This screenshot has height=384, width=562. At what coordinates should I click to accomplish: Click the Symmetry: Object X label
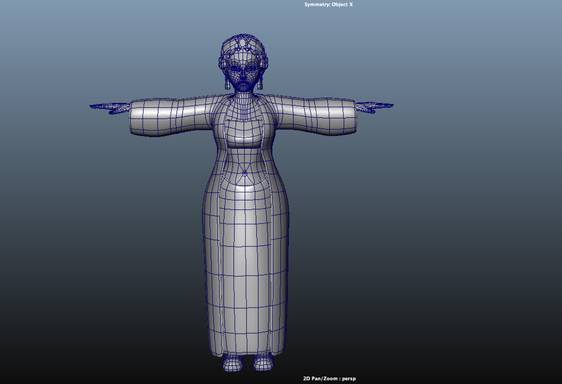pyautogui.click(x=328, y=5)
